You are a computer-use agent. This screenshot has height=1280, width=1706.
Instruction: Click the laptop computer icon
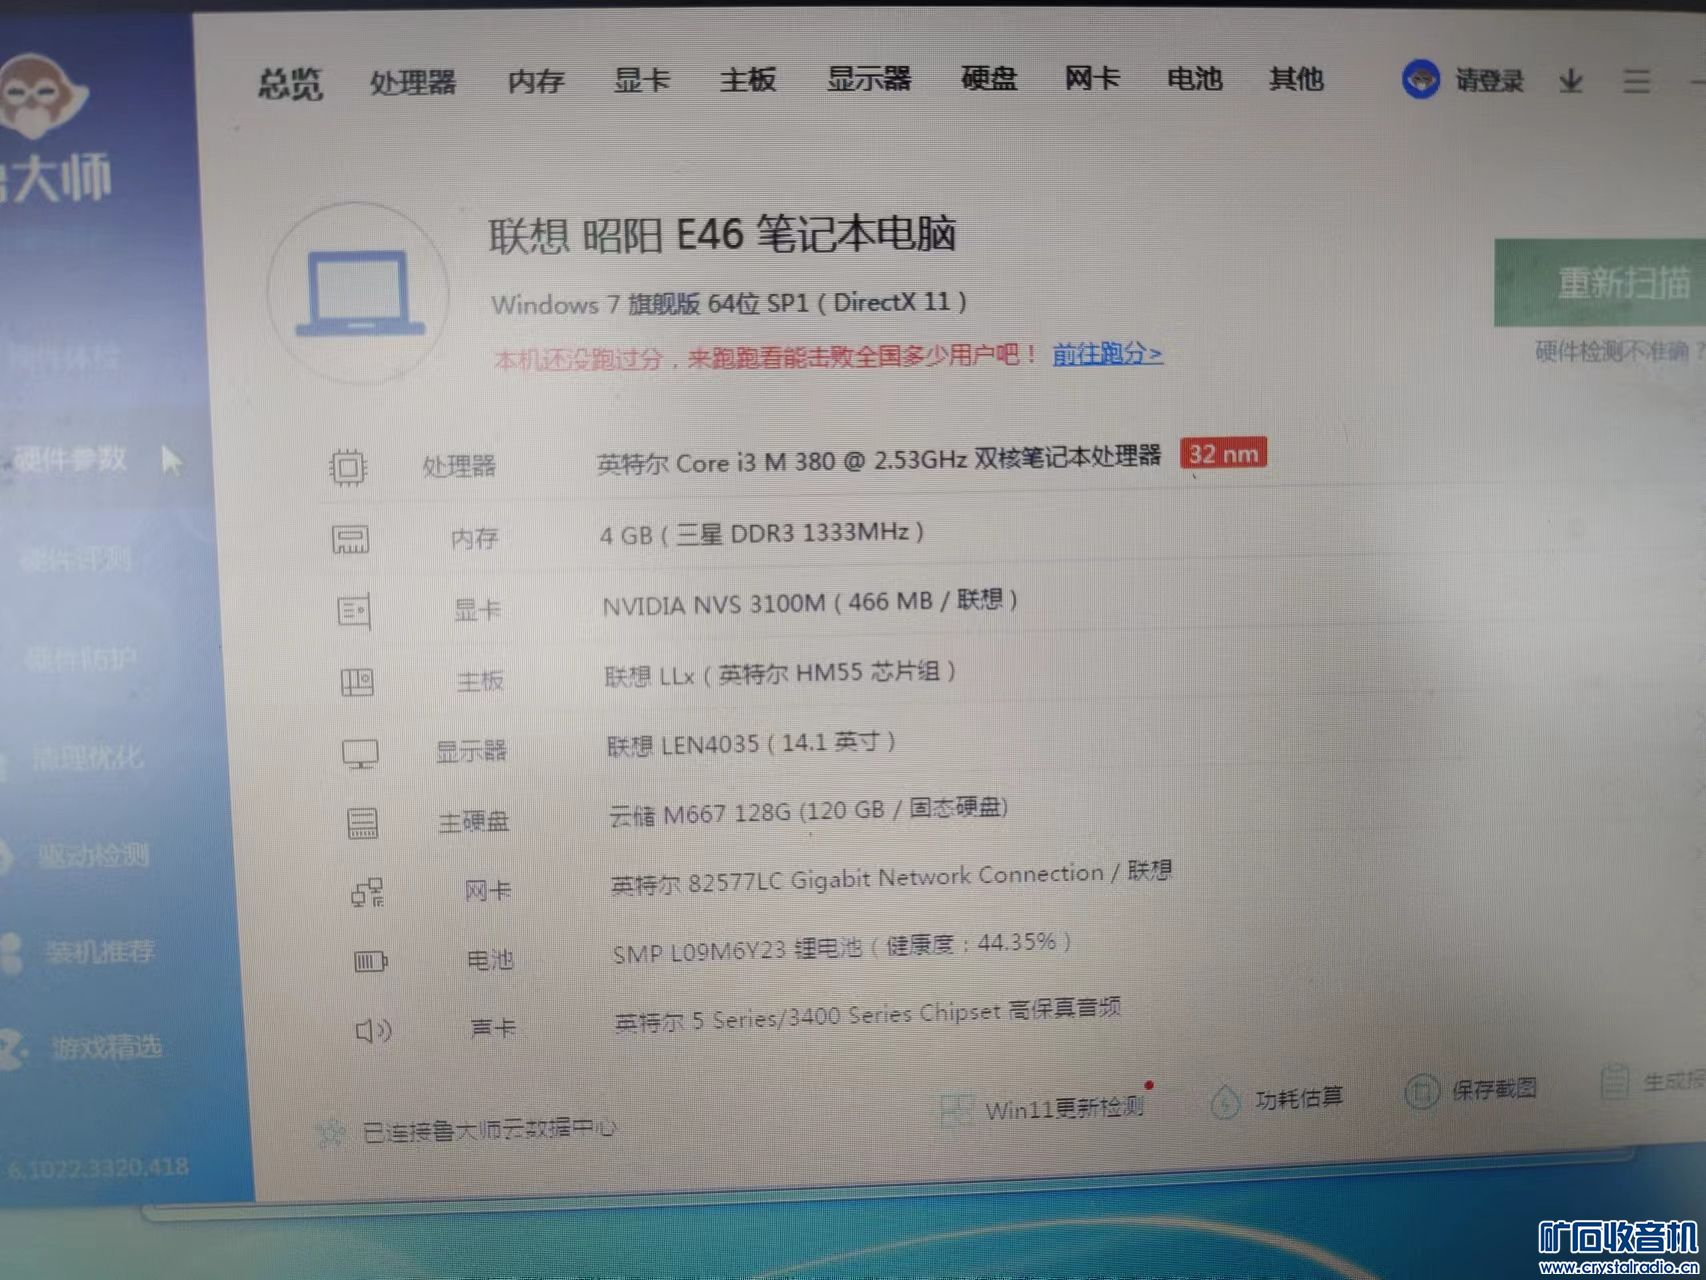click(x=360, y=293)
